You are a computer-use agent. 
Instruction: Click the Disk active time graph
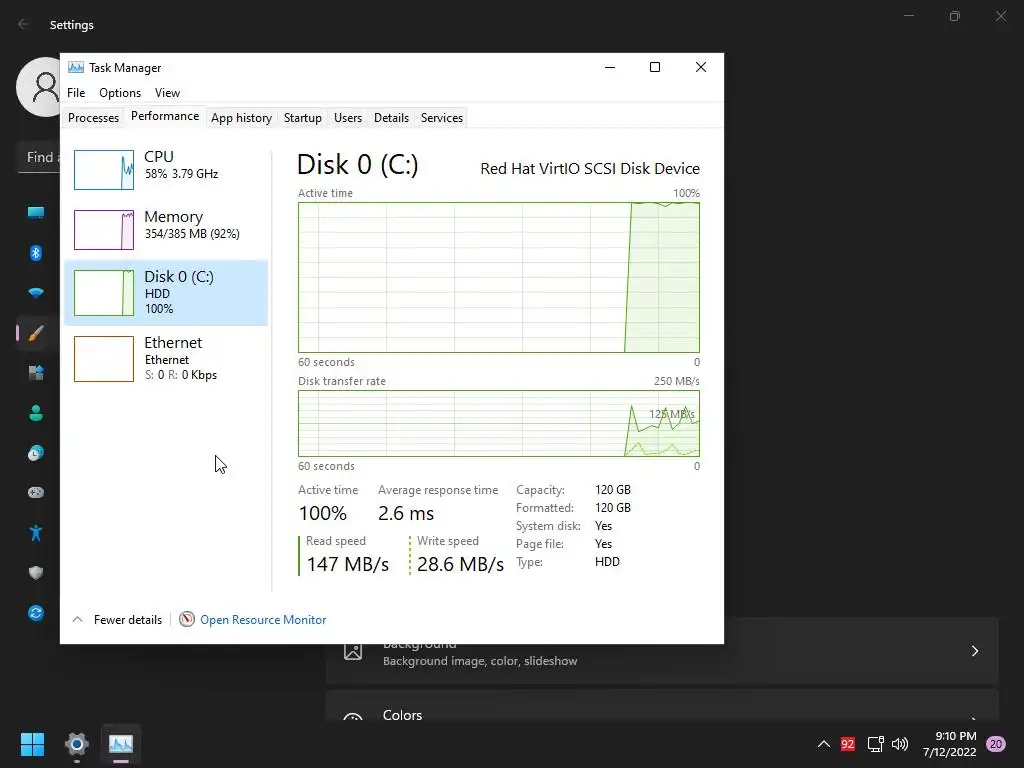pos(499,278)
